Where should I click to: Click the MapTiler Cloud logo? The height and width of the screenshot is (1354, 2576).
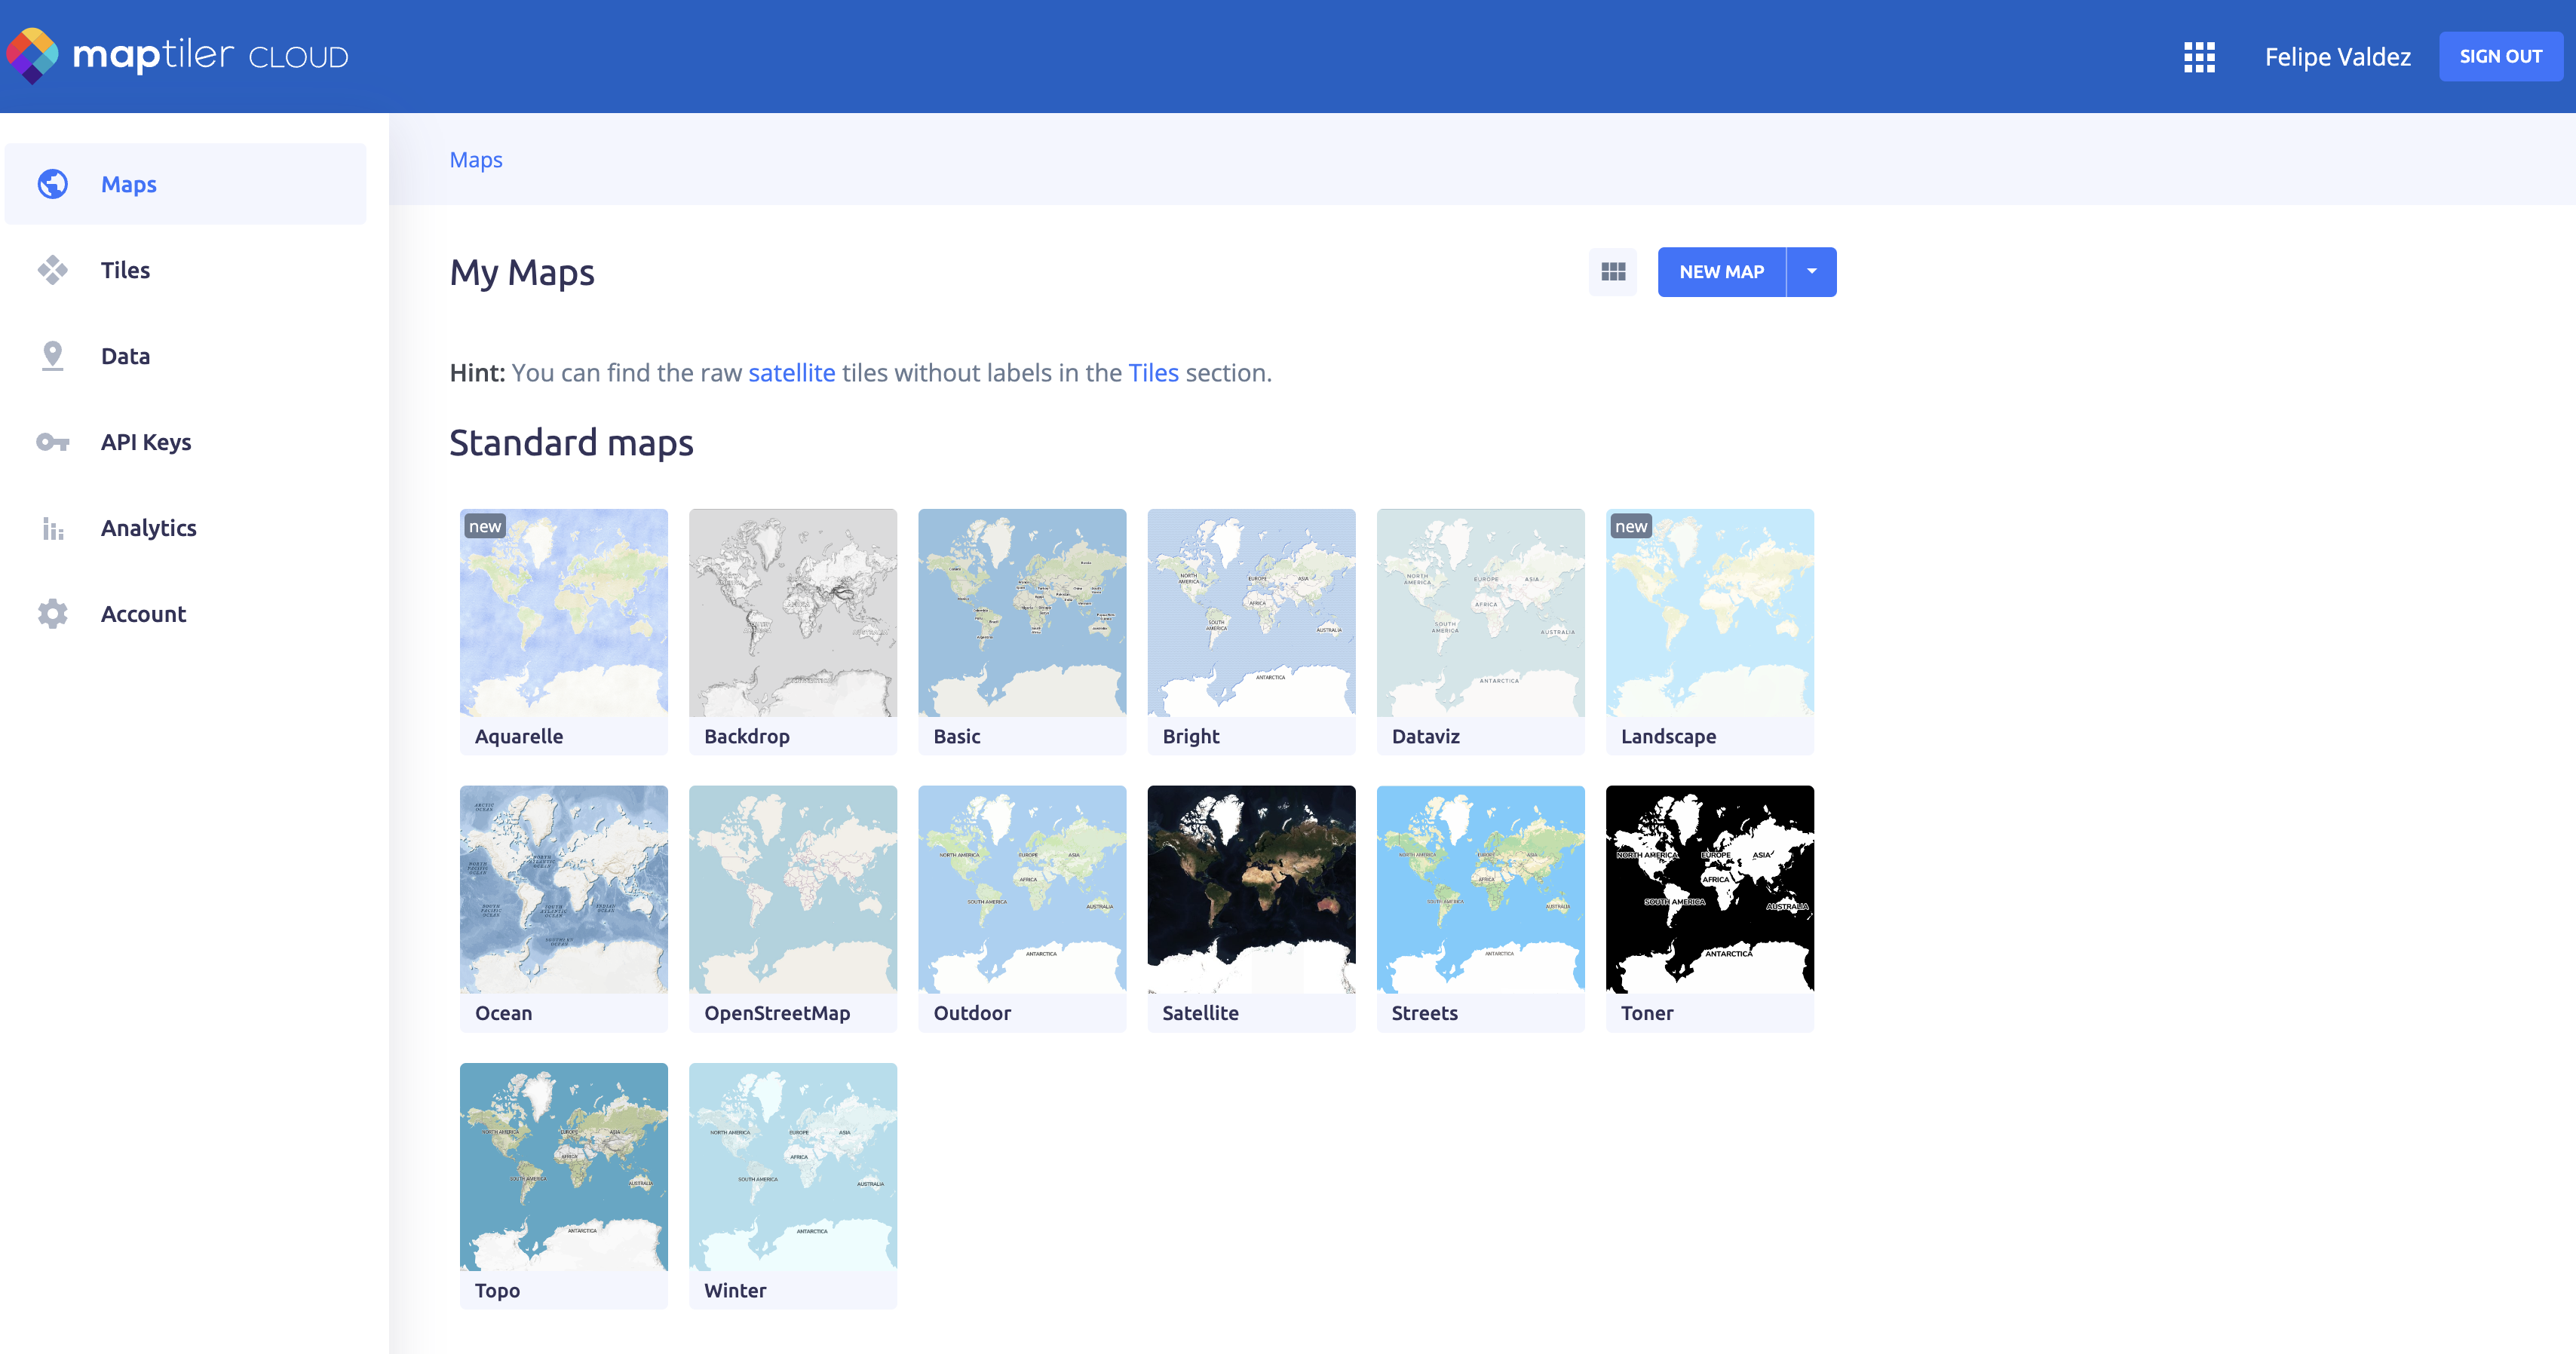(178, 55)
